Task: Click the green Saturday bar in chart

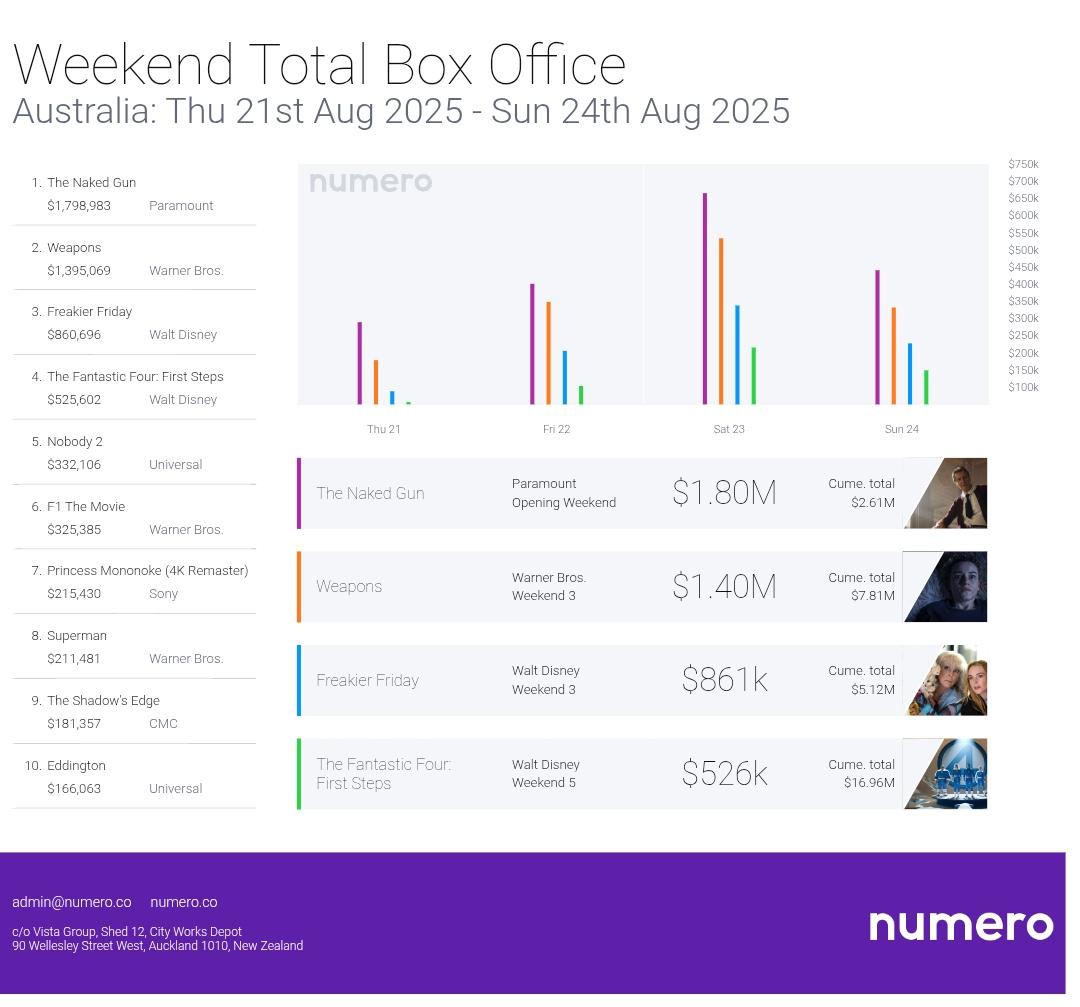Action: [x=754, y=376]
